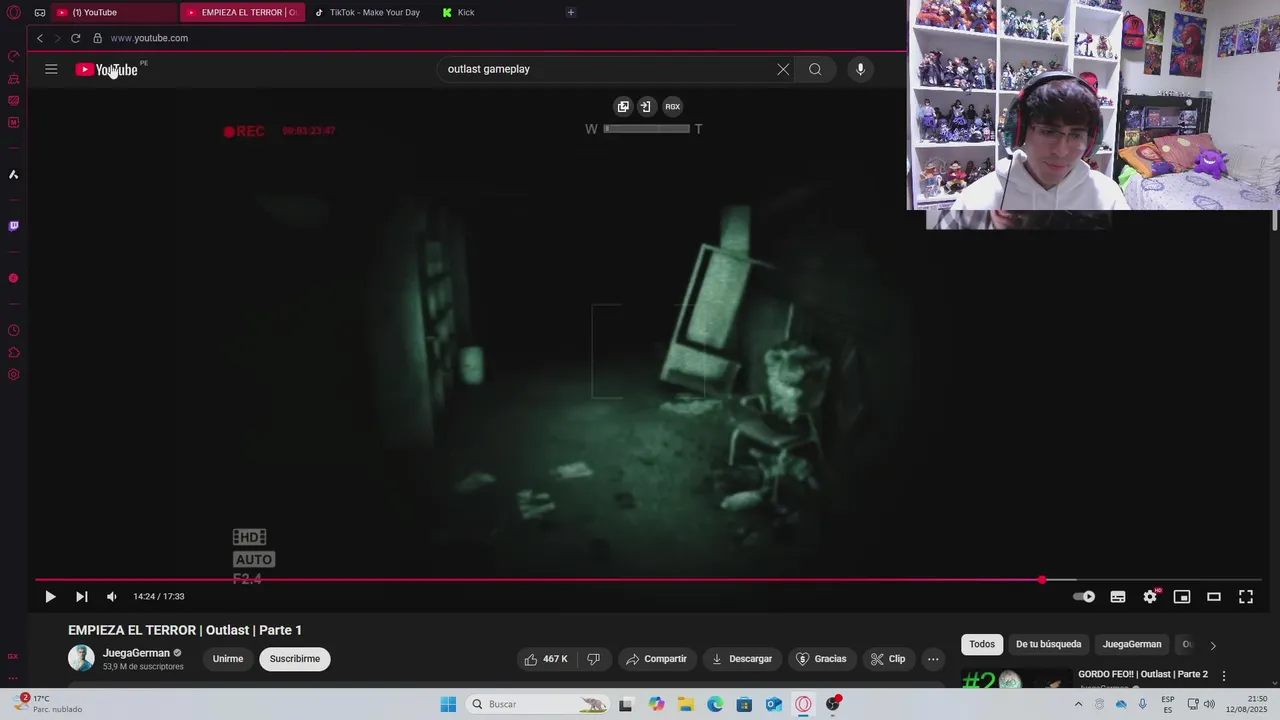Open video pop-out detach icon
Viewport: 1280px width, 720px height.
click(x=623, y=106)
